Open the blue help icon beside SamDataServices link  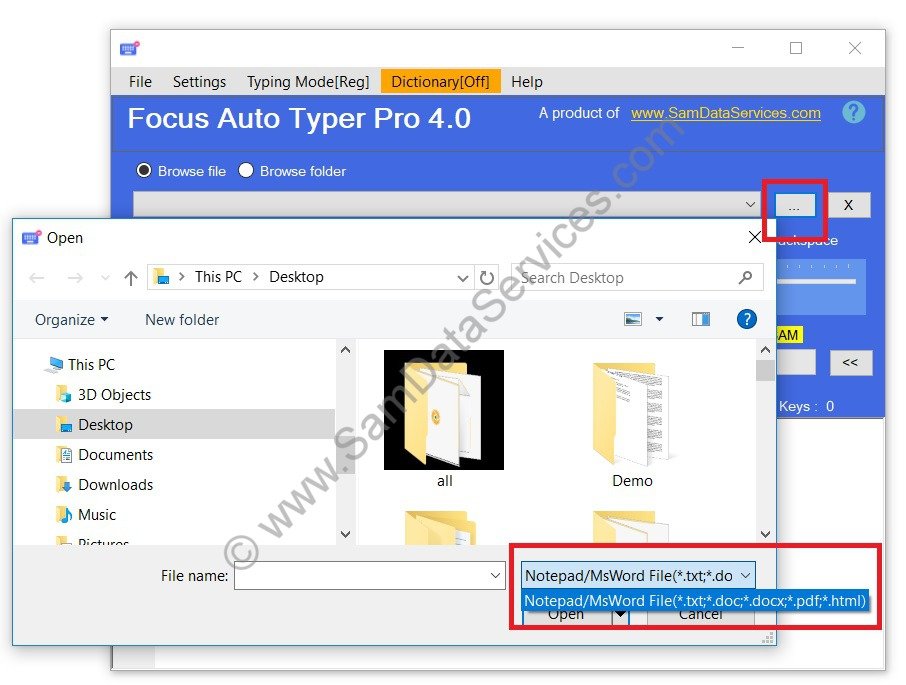pos(853,112)
